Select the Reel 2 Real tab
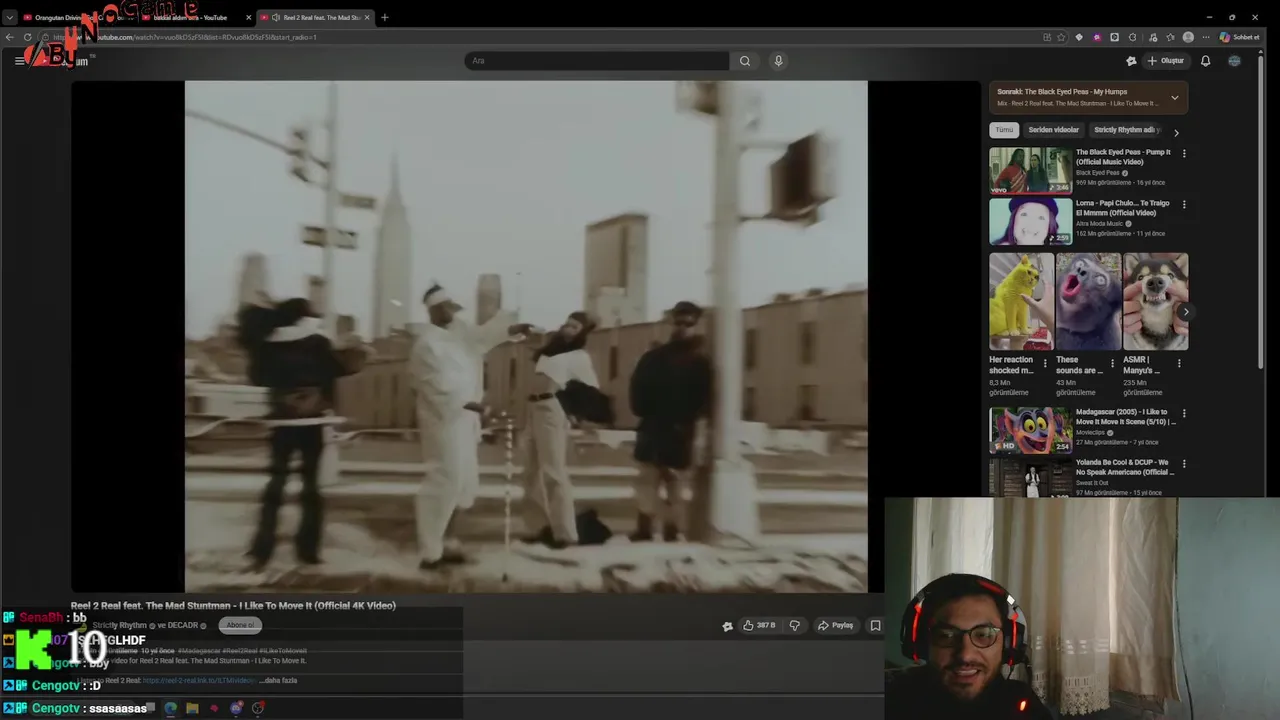The height and width of the screenshot is (720, 1280). [315, 17]
